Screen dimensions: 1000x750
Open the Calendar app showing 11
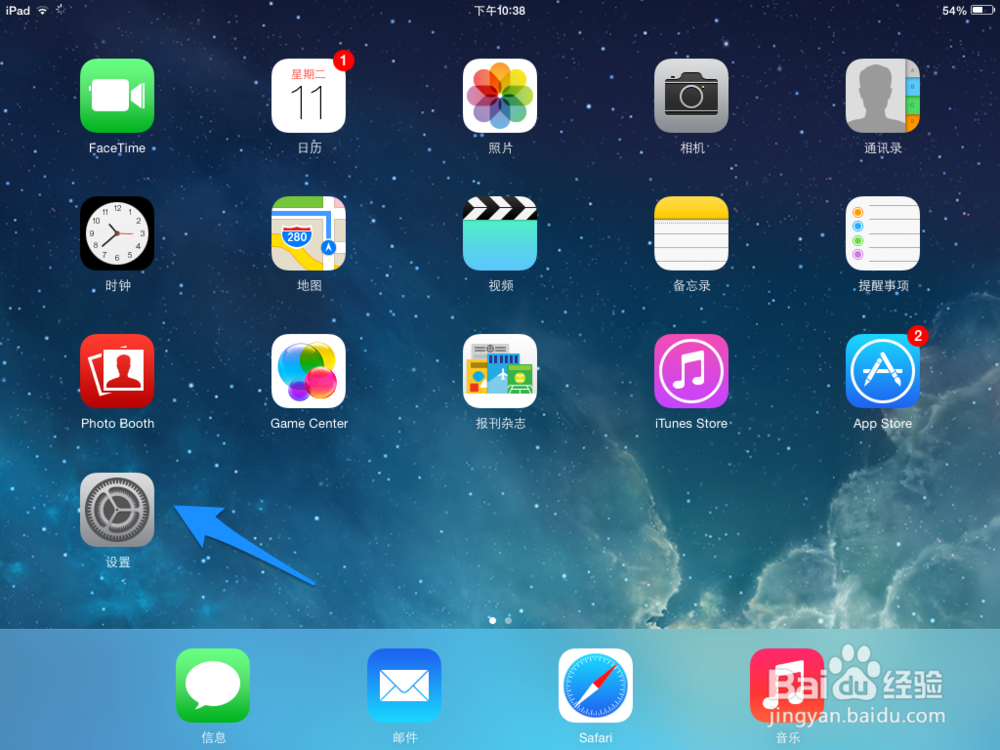click(x=309, y=96)
